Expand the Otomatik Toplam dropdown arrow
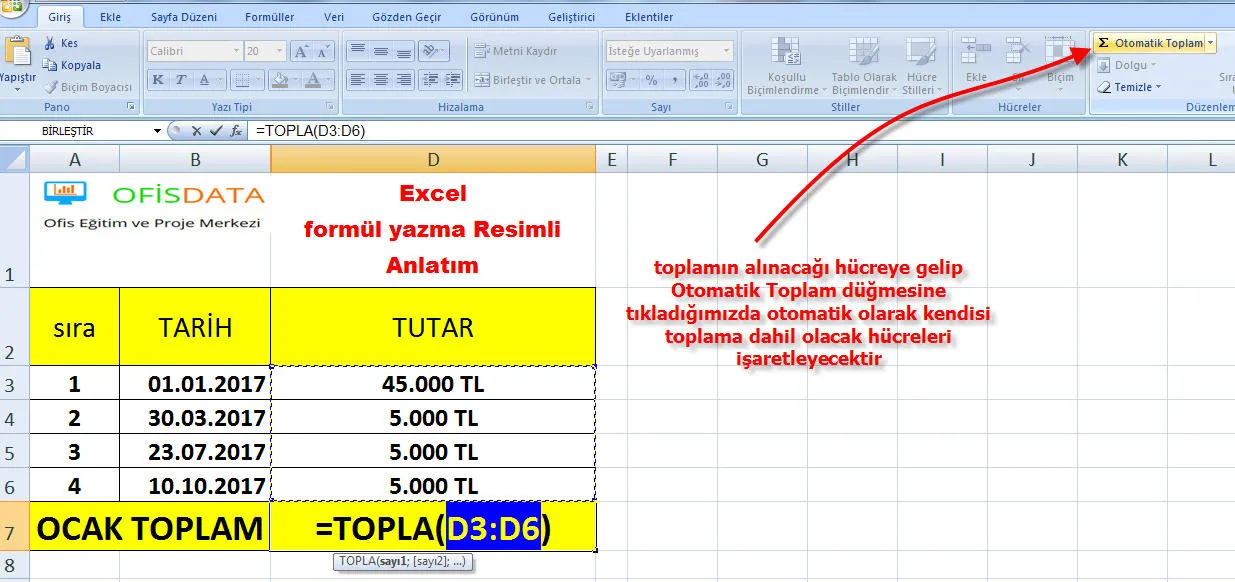 [x=1211, y=43]
